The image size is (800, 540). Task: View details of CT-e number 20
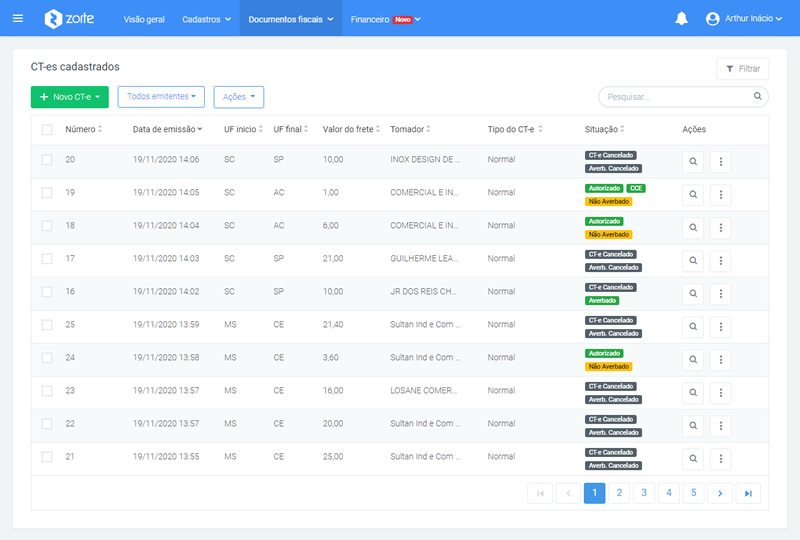click(693, 162)
